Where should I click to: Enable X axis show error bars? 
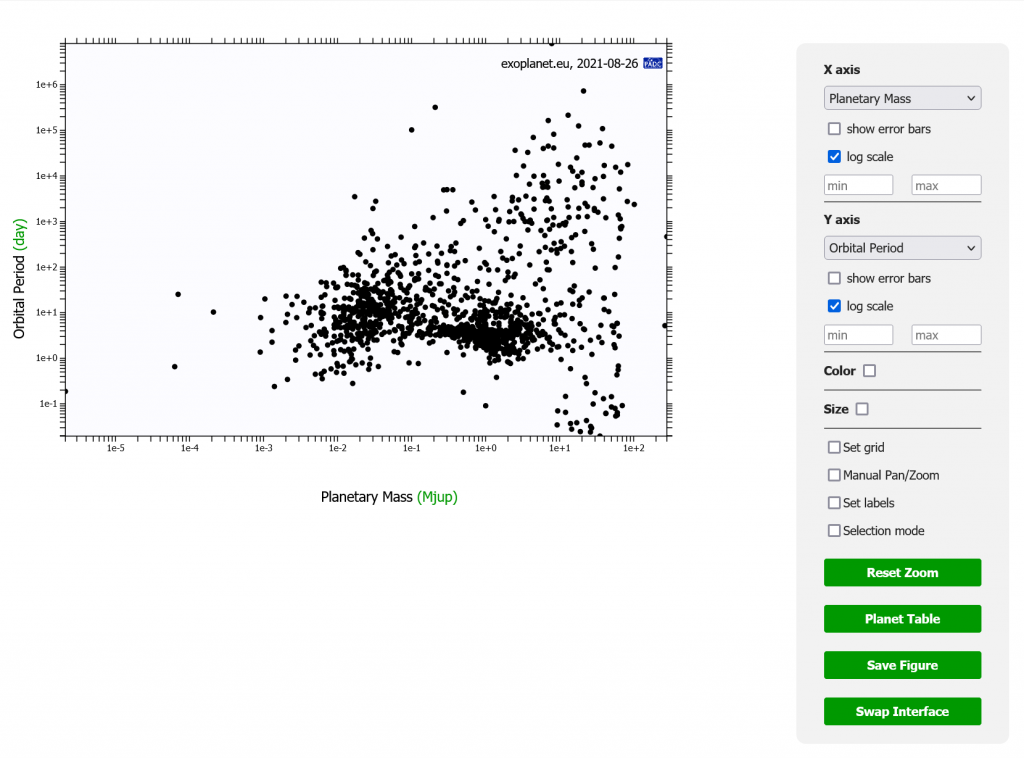coord(834,129)
